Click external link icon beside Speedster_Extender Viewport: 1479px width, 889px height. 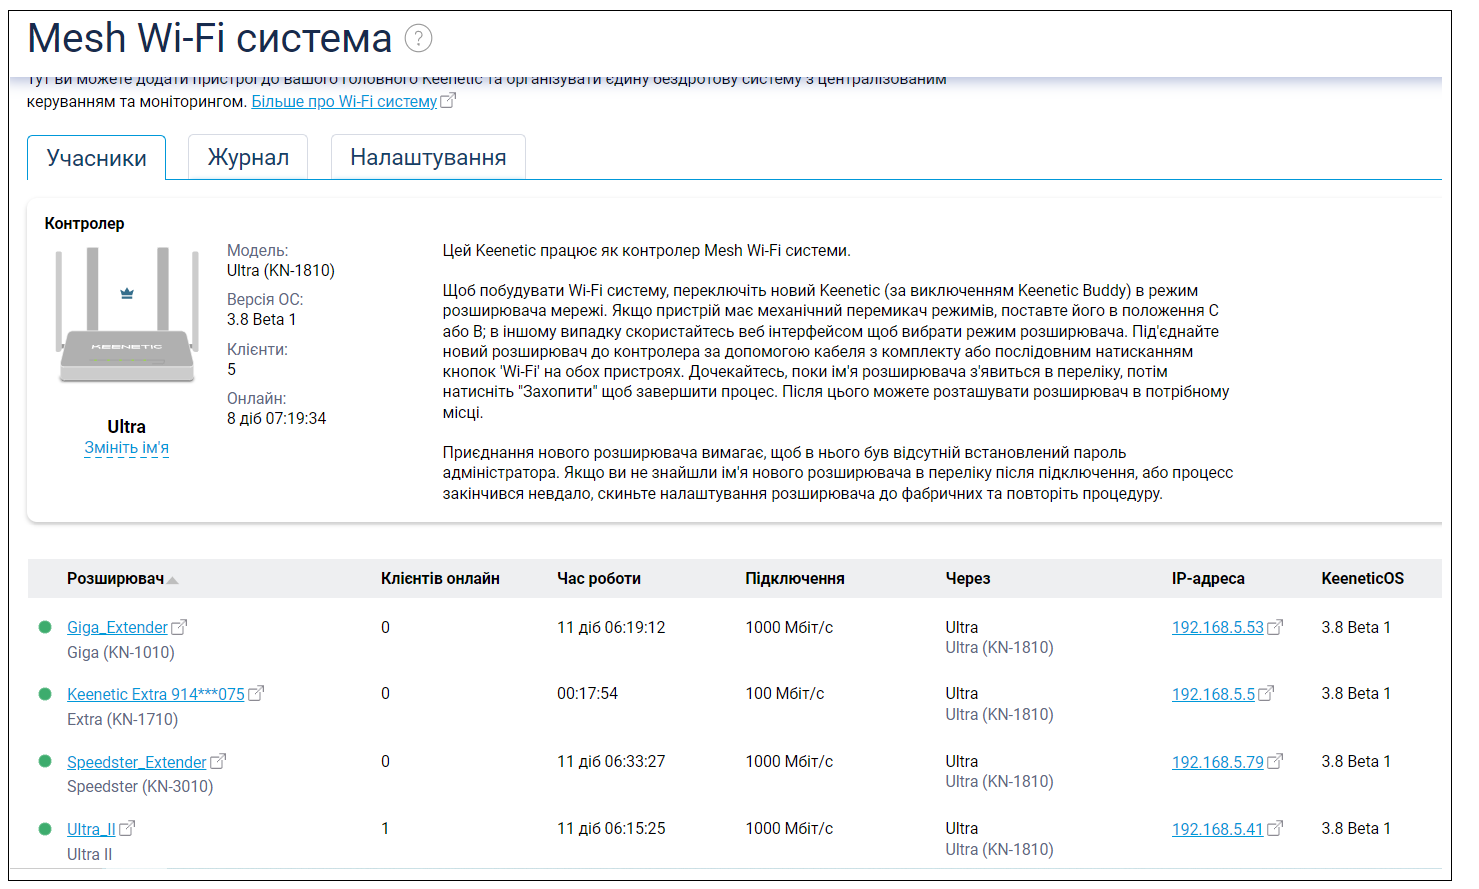pyautogui.click(x=218, y=762)
